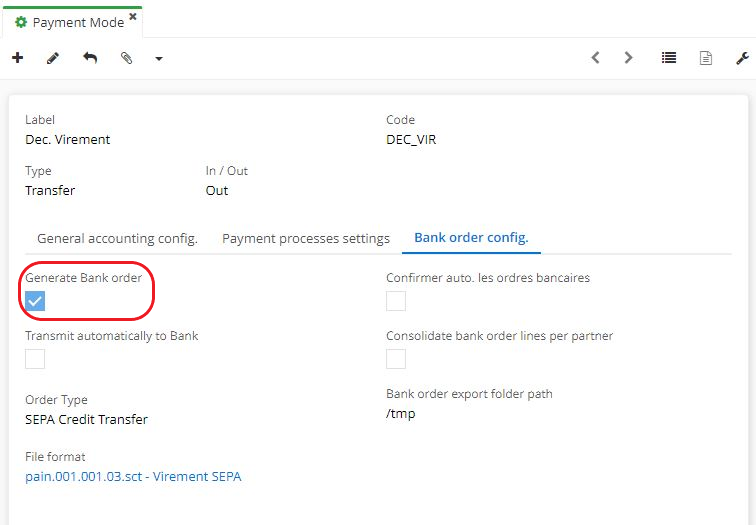Go to next record with right chevron
This screenshot has width=756, height=525.
629,58
